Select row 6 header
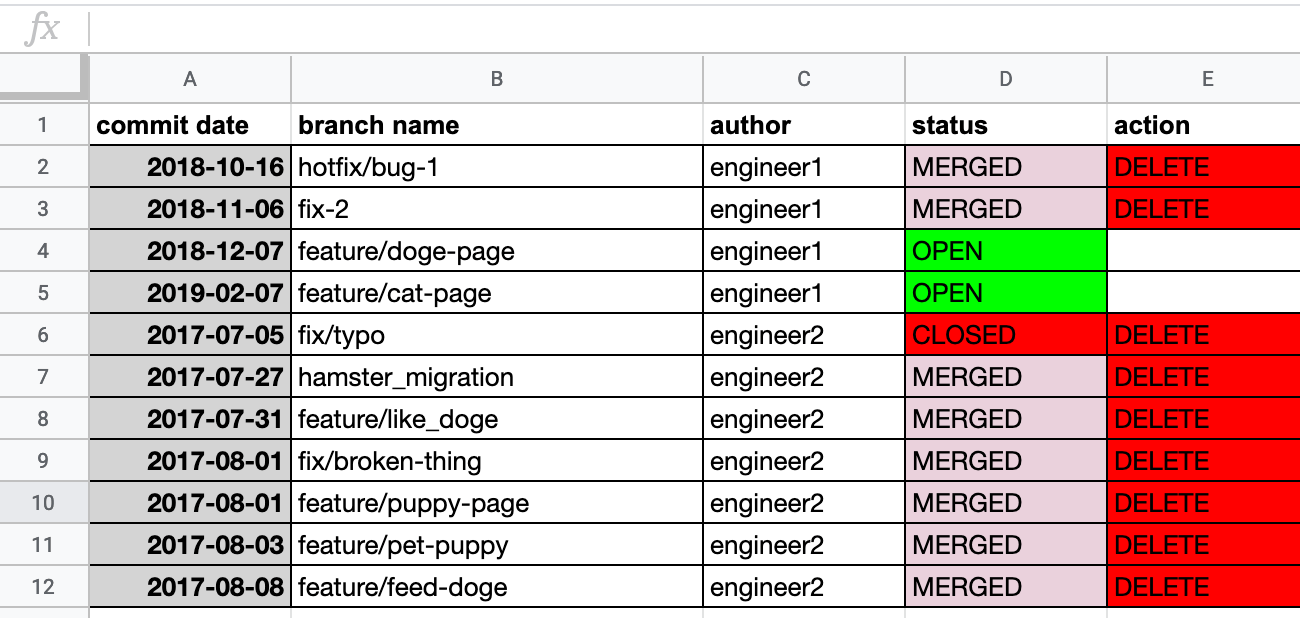 pyautogui.click(x=44, y=335)
